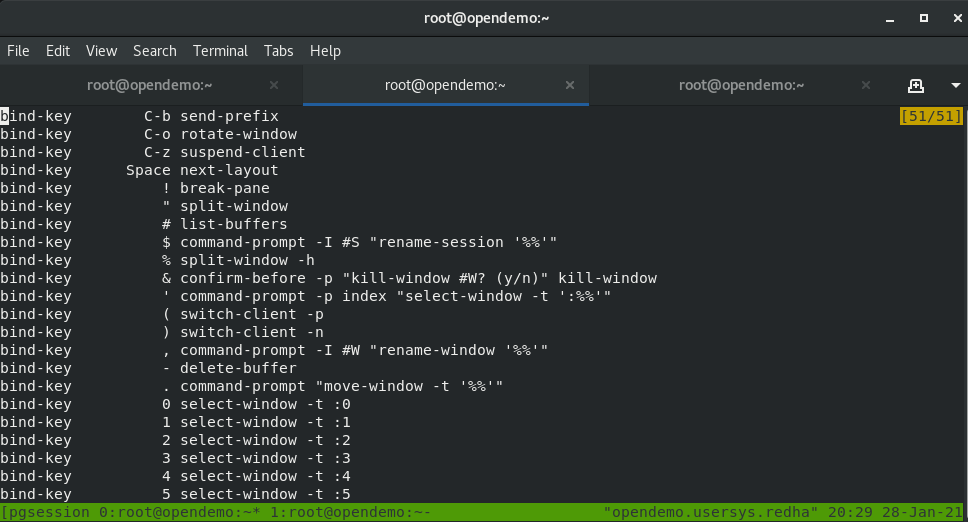Screen dimensions: 968x522
Task: Switch to the third terminal tab
Action: coord(741,85)
